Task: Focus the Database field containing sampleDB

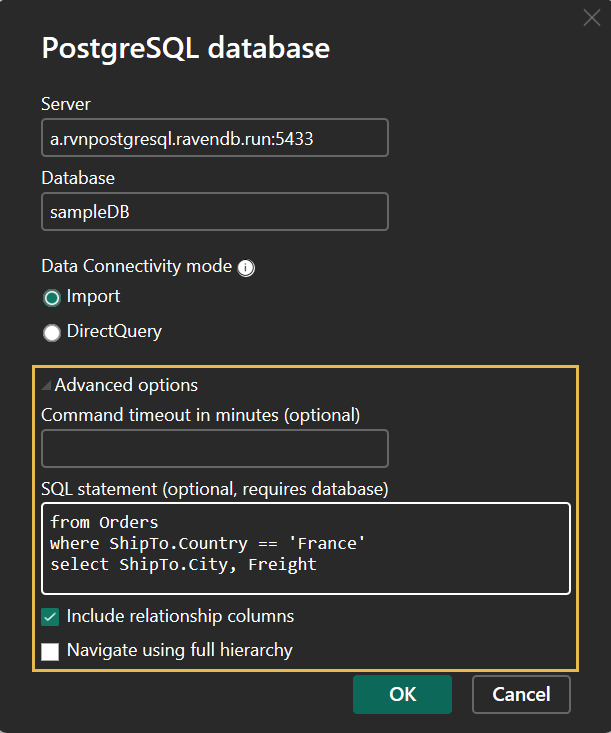Action: click(x=215, y=211)
